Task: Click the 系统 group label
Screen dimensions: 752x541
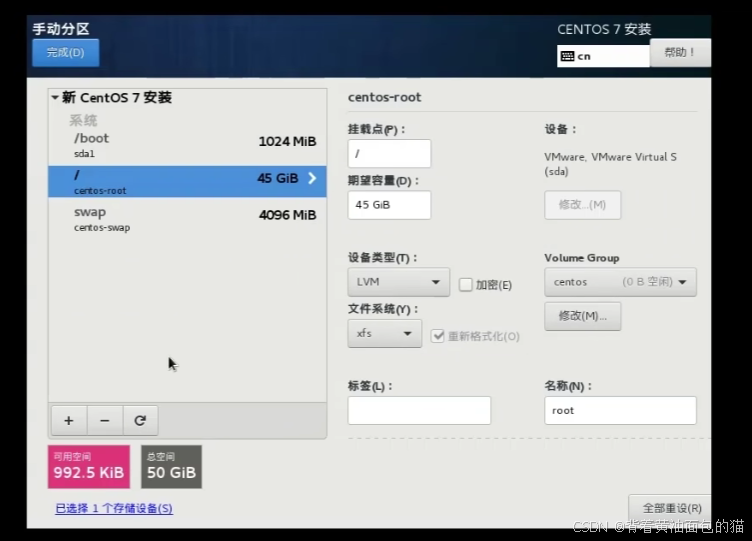Action: (x=83, y=120)
